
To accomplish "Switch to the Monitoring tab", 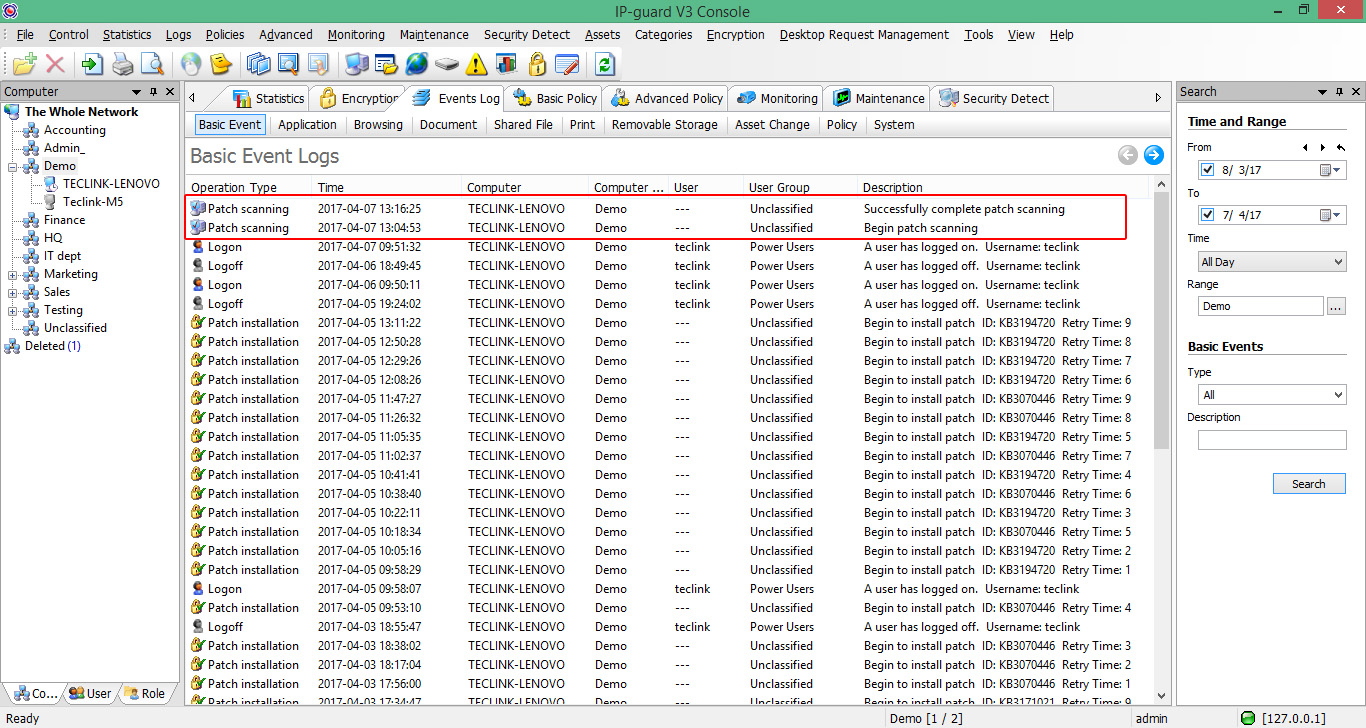I will (x=777, y=98).
